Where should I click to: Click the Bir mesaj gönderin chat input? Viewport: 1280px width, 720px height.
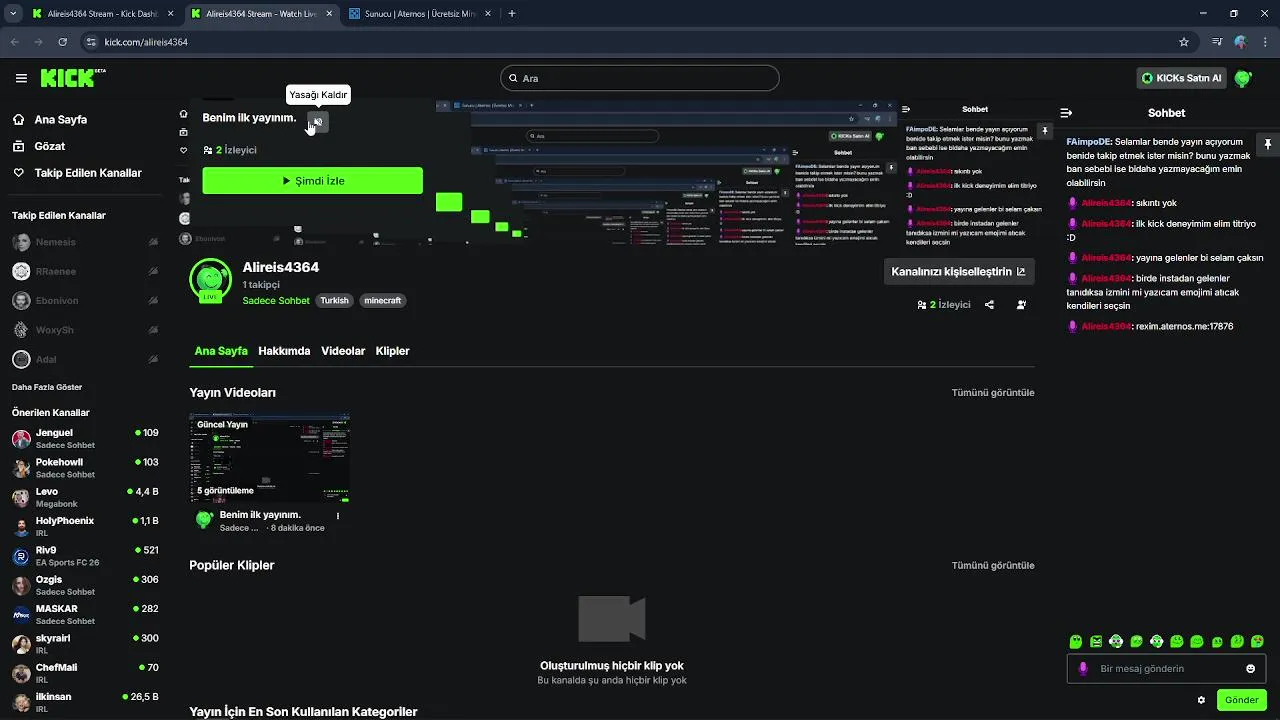tap(1166, 669)
